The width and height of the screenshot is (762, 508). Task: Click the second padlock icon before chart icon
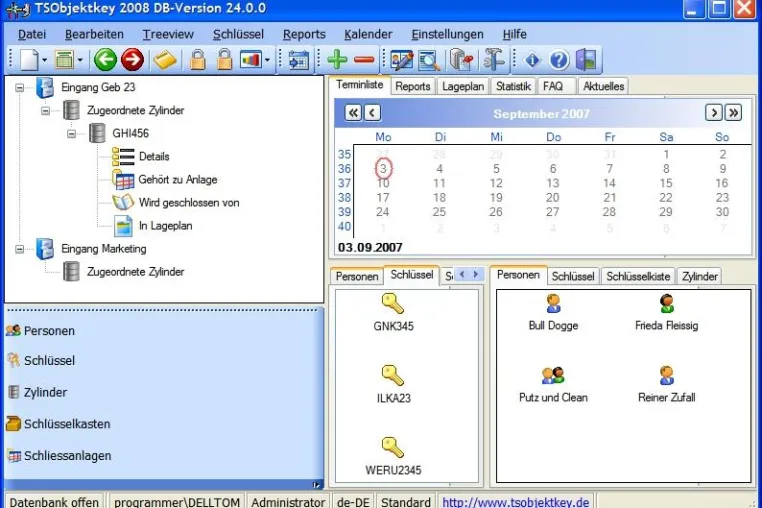coord(224,60)
